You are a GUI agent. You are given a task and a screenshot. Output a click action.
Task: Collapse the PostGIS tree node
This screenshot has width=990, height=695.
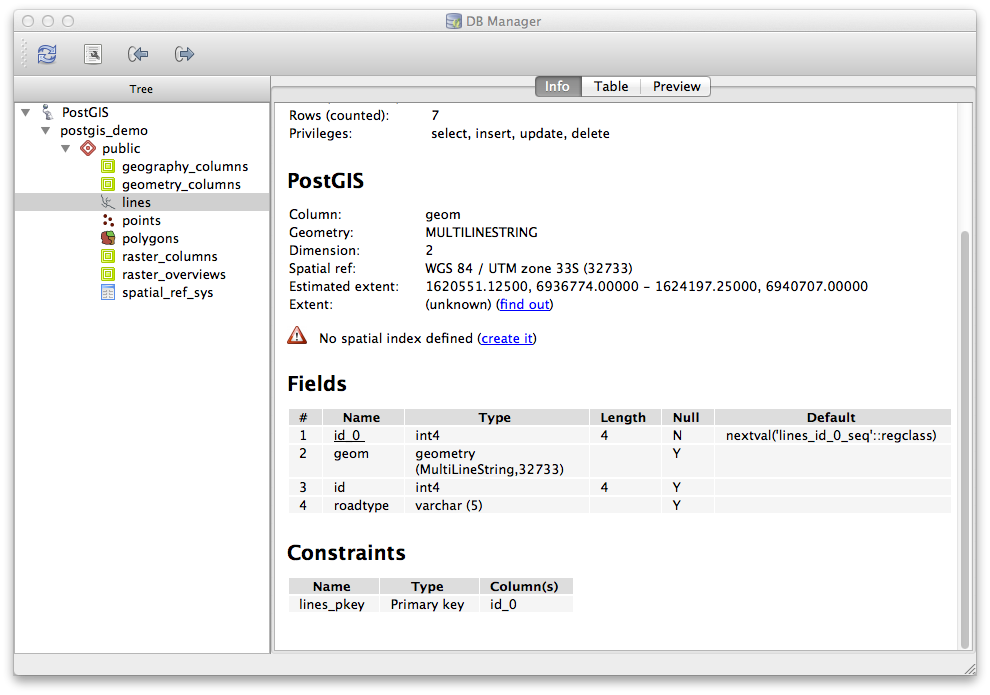pyautogui.click(x=25, y=113)
